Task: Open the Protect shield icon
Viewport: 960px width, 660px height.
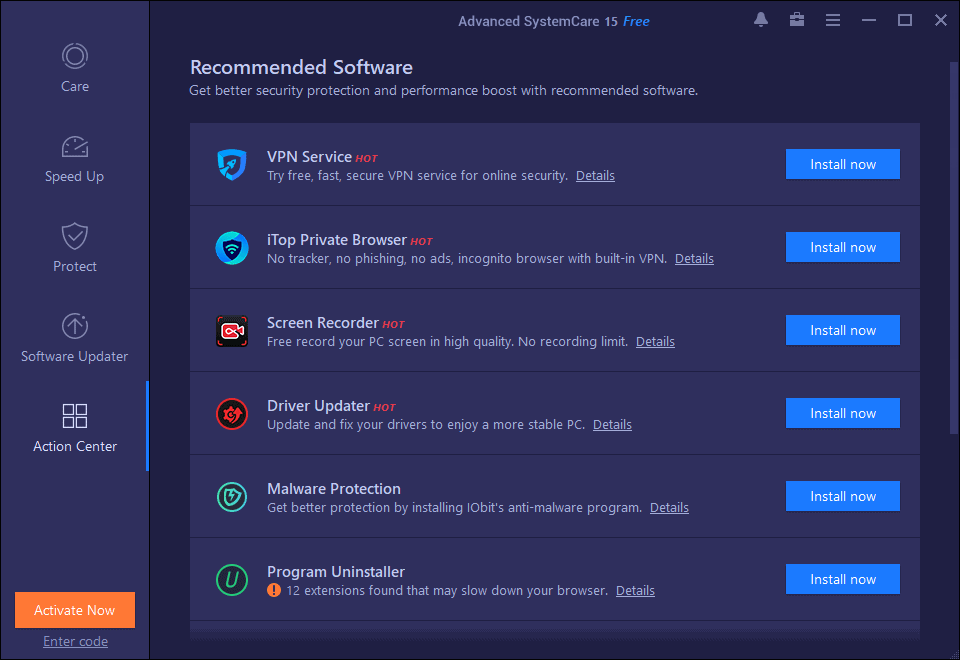Action: (75, 236)
